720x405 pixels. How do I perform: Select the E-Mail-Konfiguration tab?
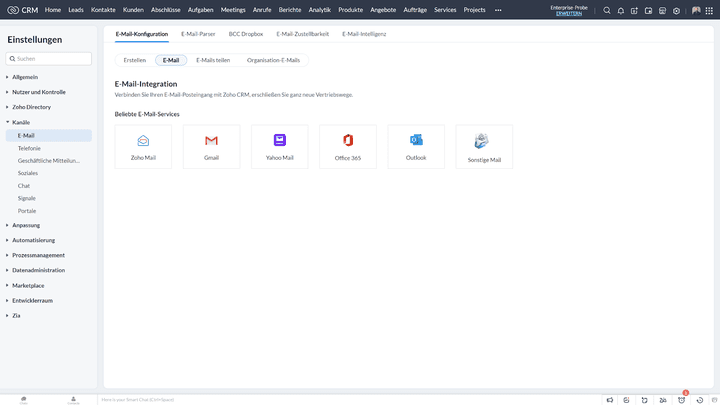142,34
